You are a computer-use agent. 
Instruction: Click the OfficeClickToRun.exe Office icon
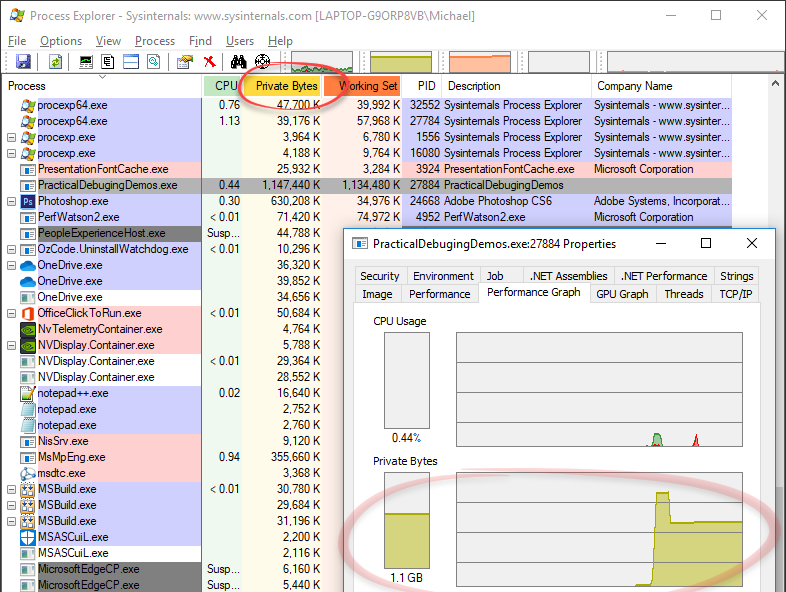(28, 314)
